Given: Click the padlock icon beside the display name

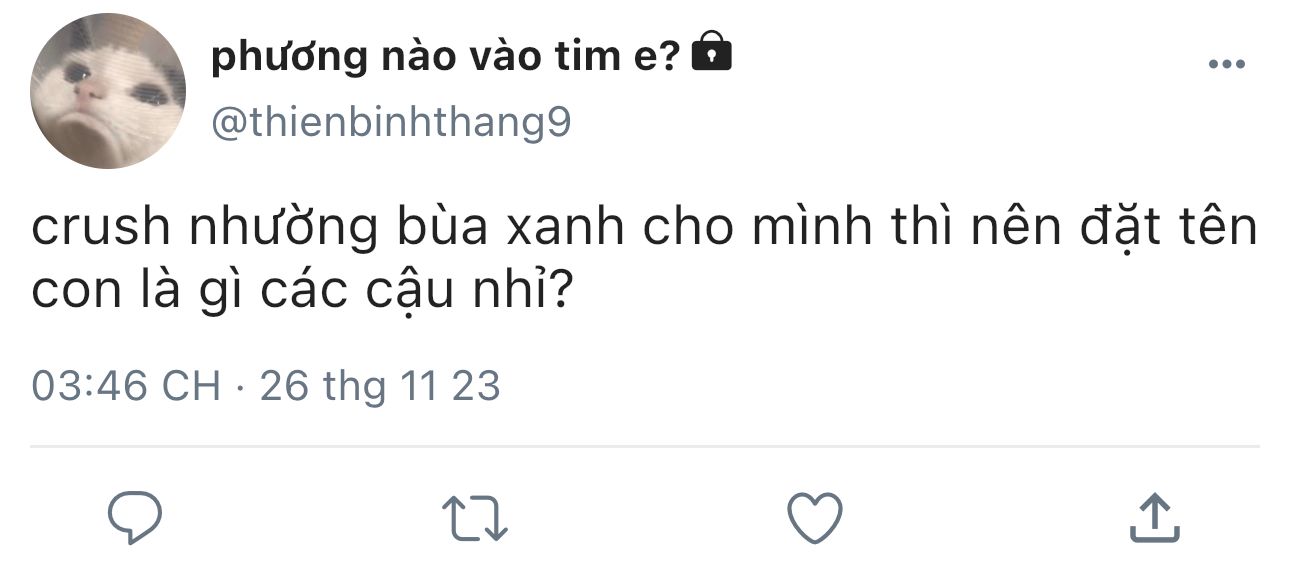Looking at the screenshot, I should [711, 53].
